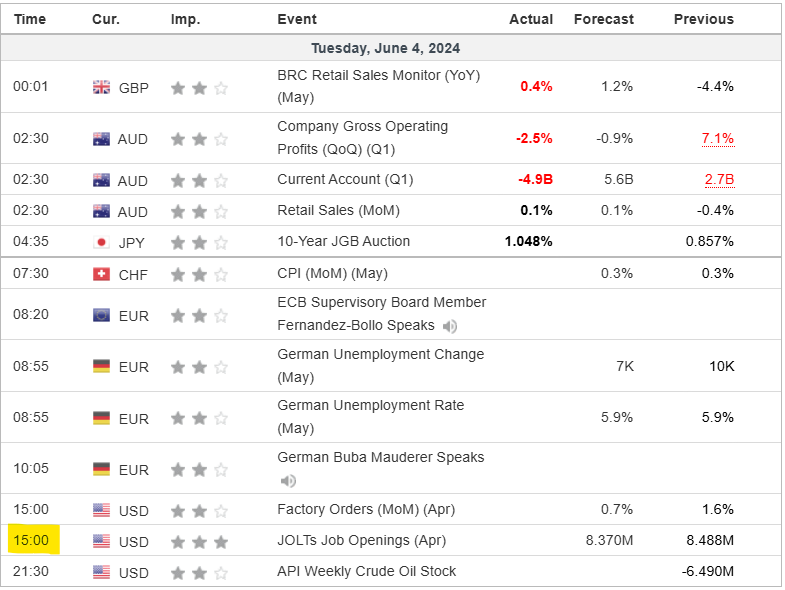
Task: Click the Swiss flag beside CHF
Action: point(101,274)
